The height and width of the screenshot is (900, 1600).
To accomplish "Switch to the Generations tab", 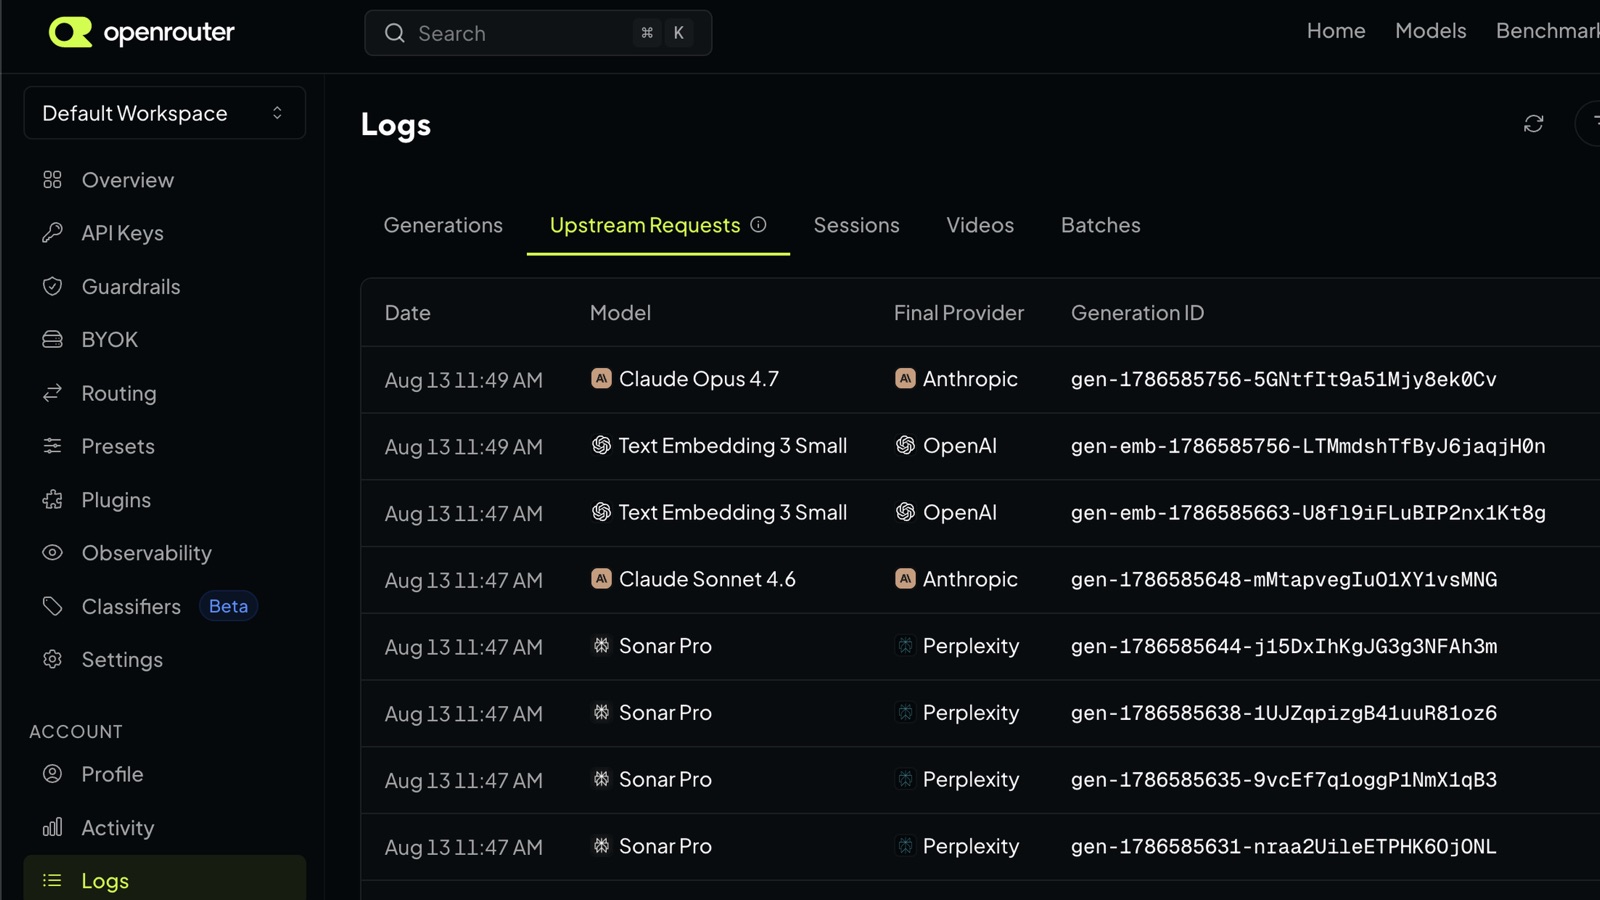I will coord(443,225).
